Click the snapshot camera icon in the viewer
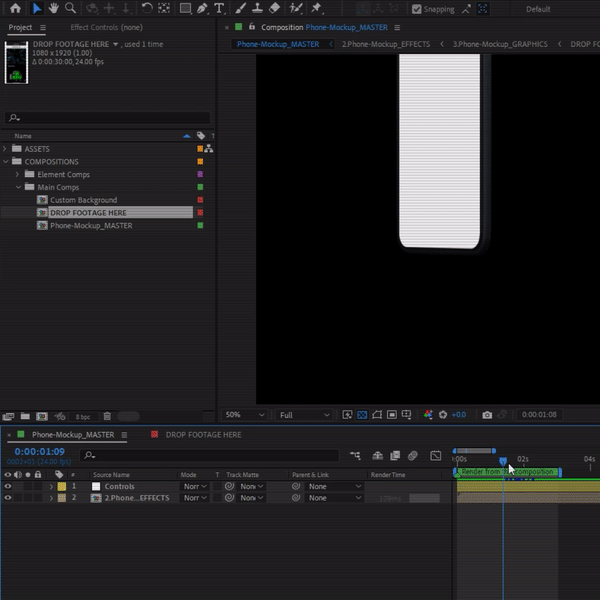600x600 pixels. pyautogui.click(x=487, y=415)
